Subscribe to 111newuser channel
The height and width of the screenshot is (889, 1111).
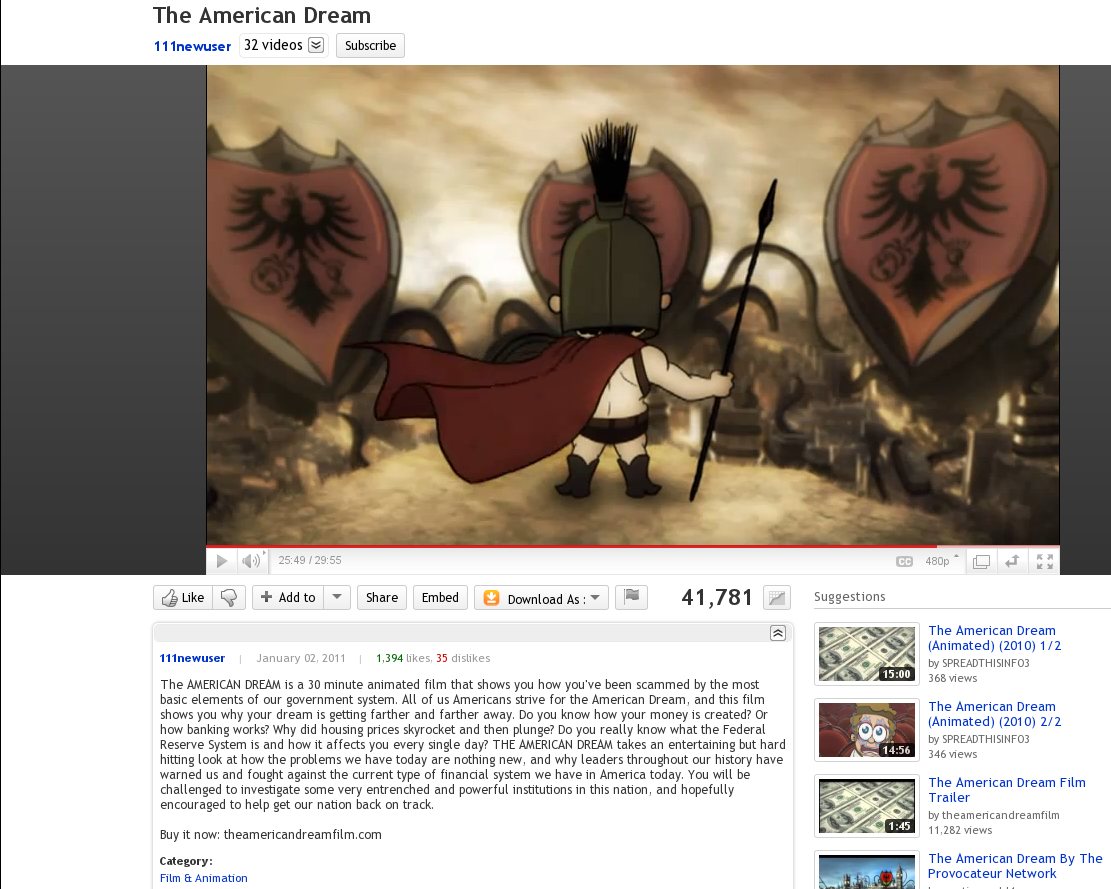[x=370, y=46]
